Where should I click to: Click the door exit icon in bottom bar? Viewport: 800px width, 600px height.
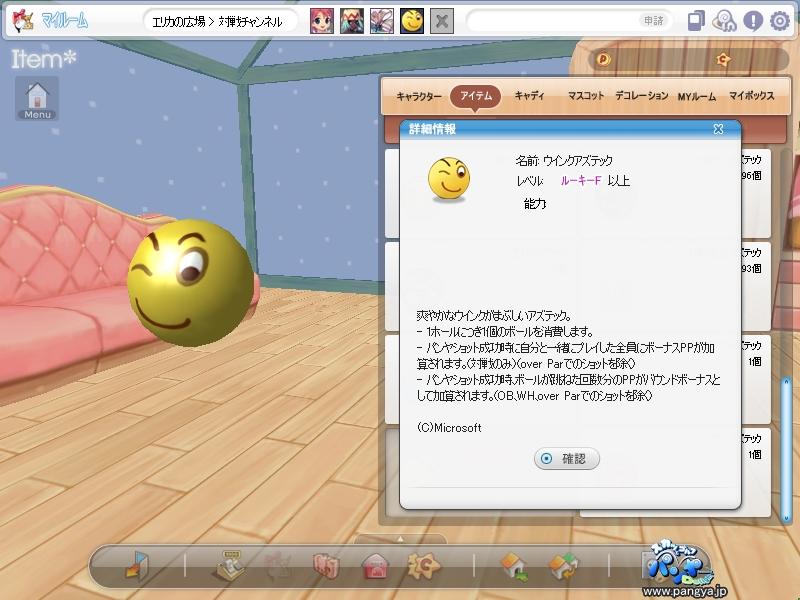pos(137,565)
